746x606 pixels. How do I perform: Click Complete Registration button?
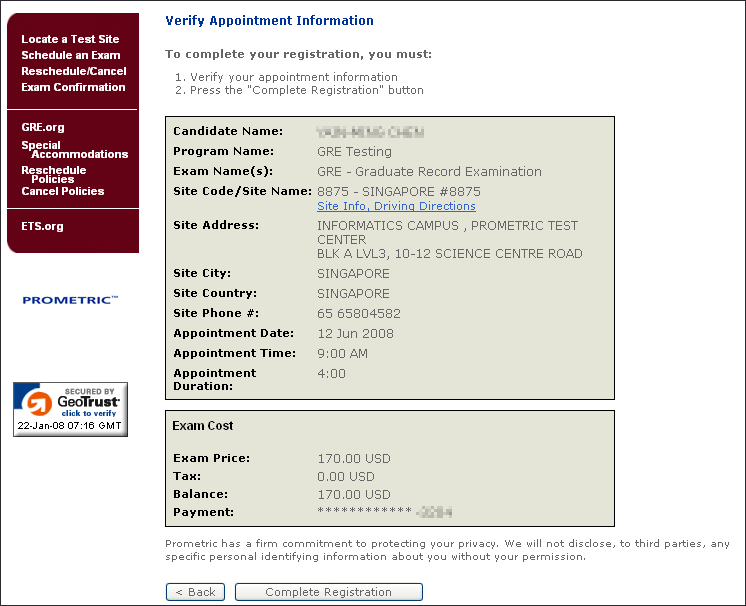coord(329,592)
